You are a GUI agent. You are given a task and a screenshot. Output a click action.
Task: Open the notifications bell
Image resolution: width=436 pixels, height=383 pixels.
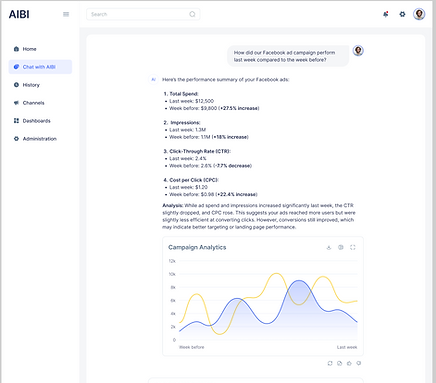point(386,14)
